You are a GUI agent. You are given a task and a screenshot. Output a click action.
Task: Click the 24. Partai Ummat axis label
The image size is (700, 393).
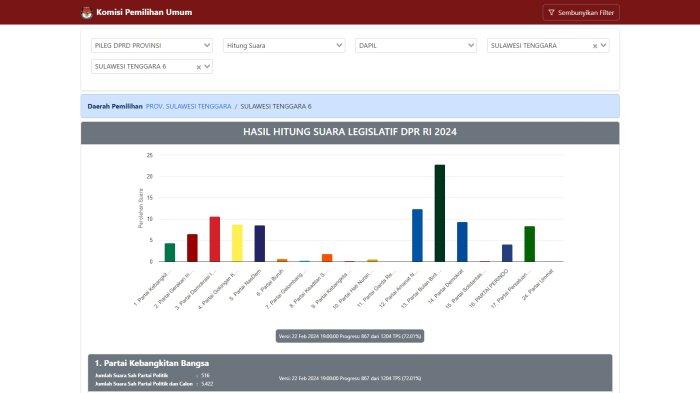click(x=538, y=284)
